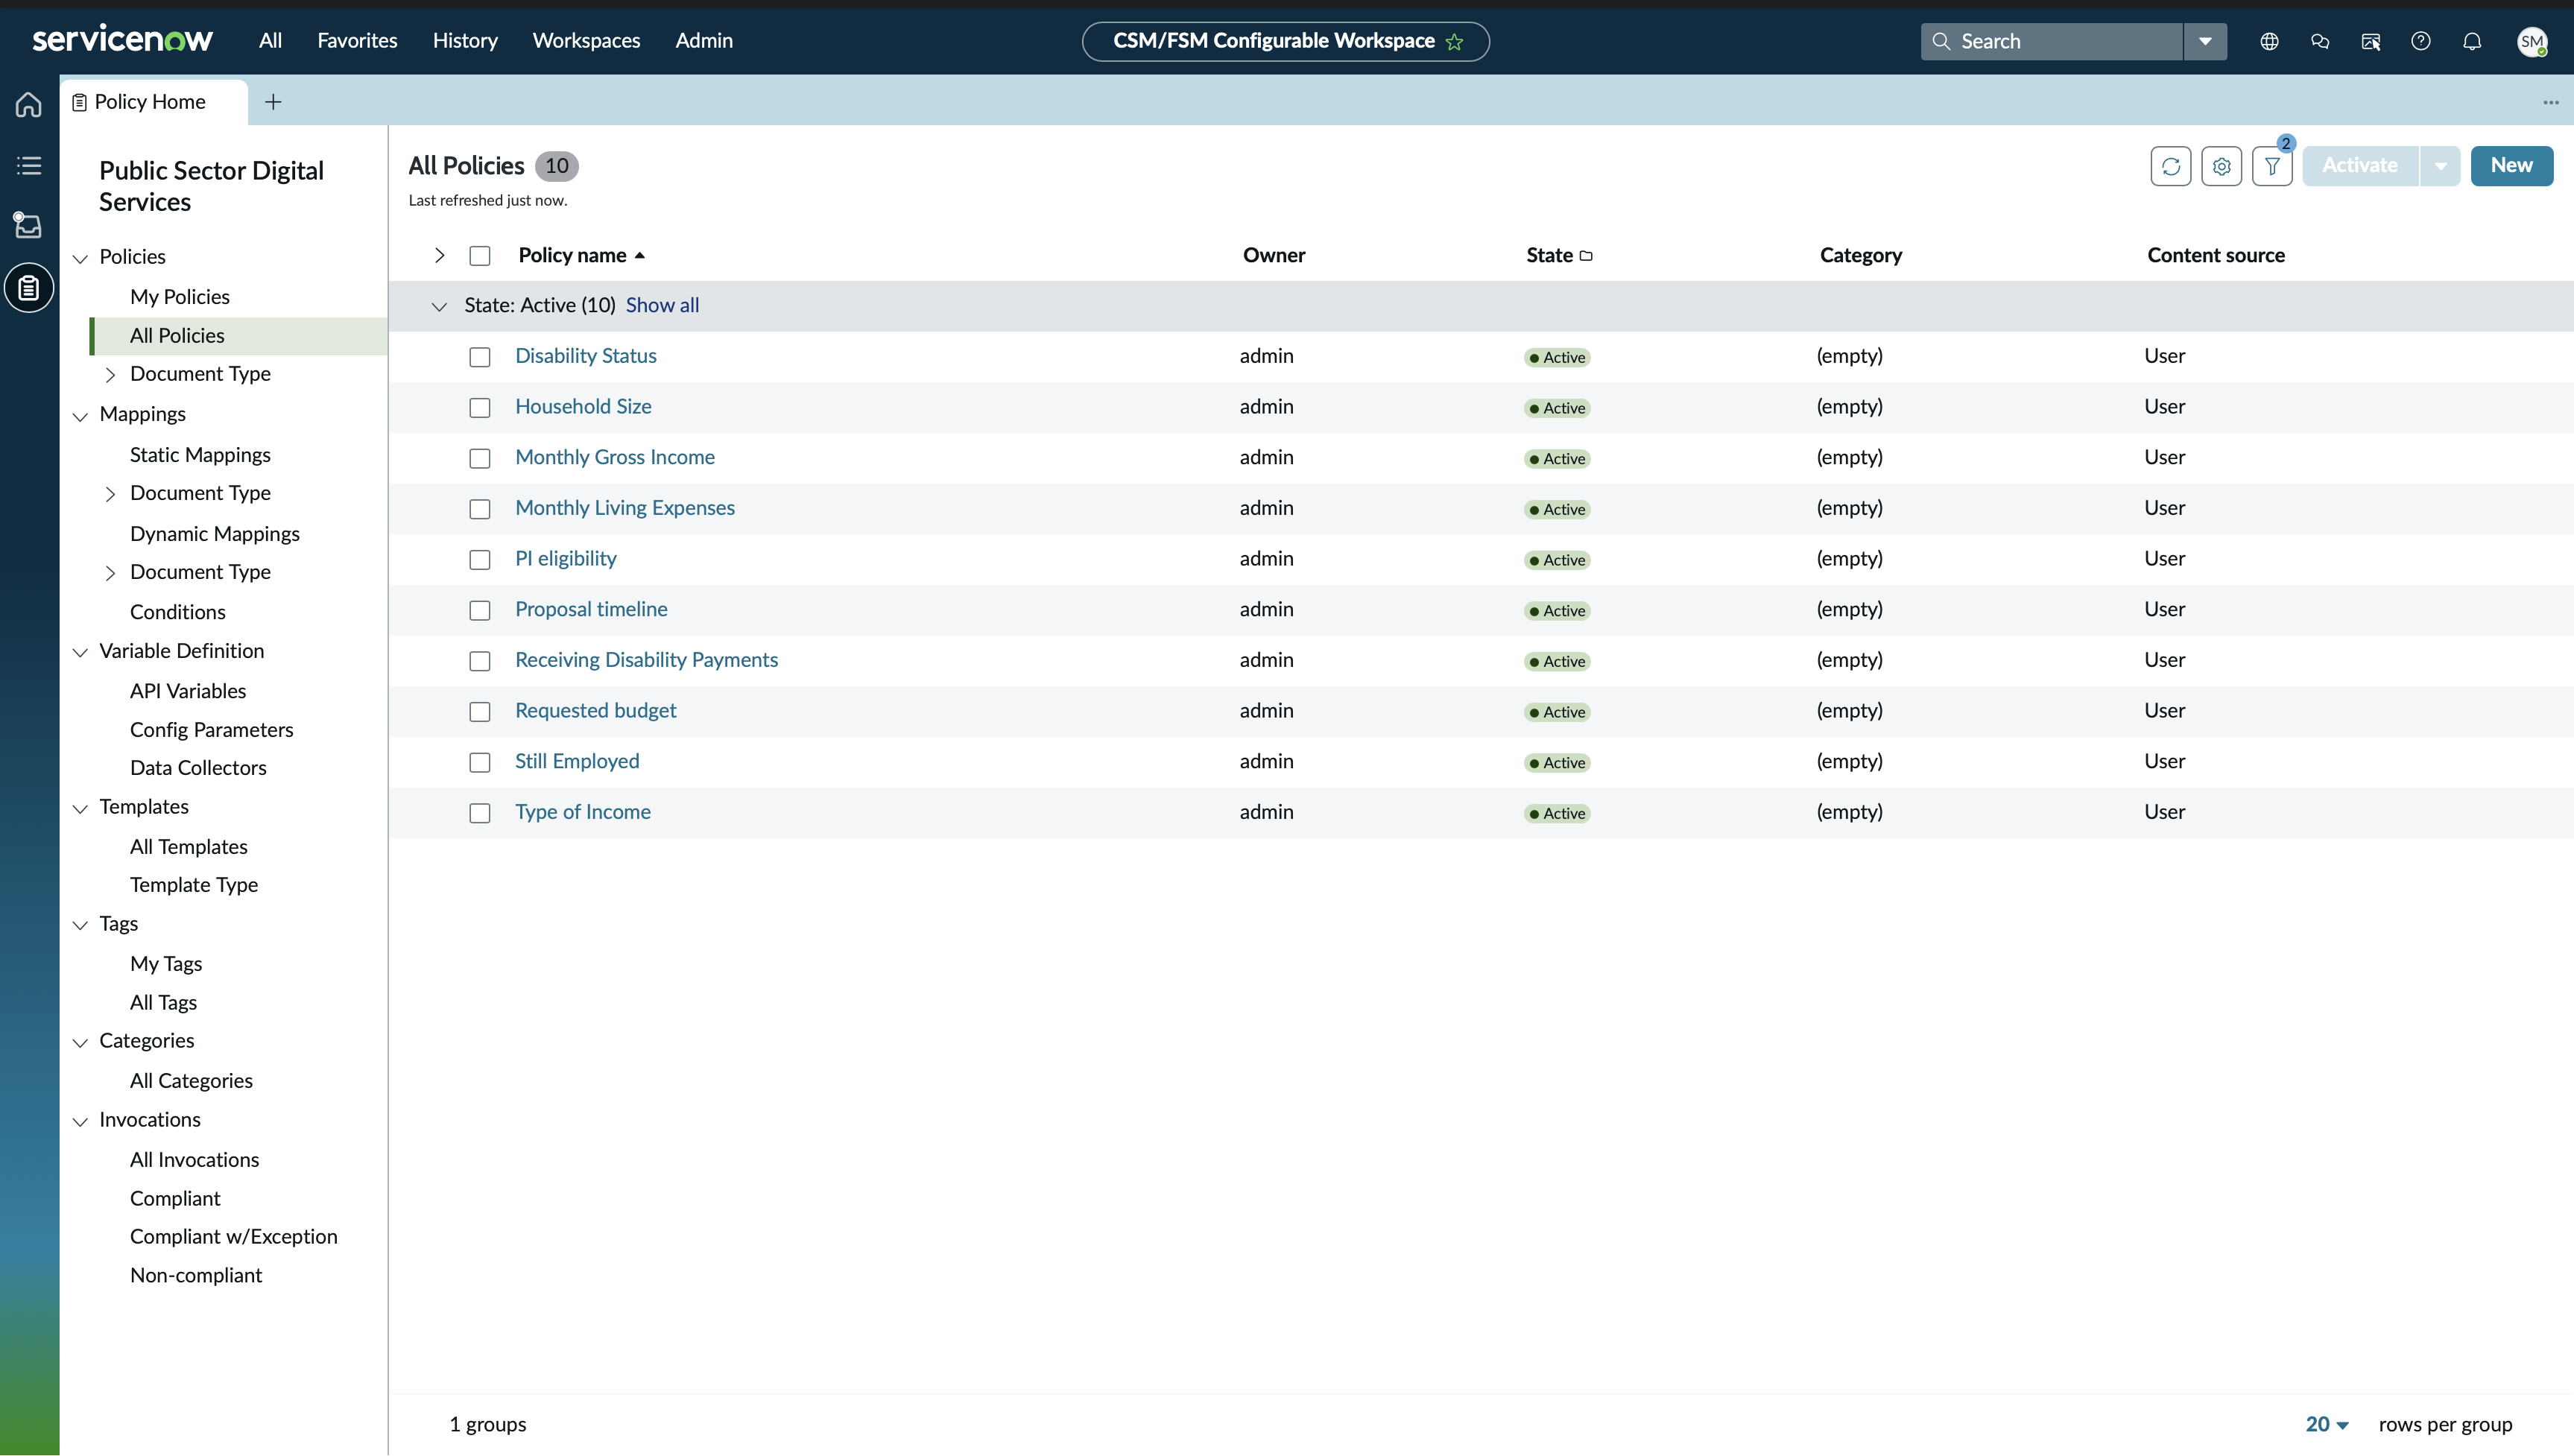
Task: Toggle Policy name sort arrow
Action: (x=640, y=256)
